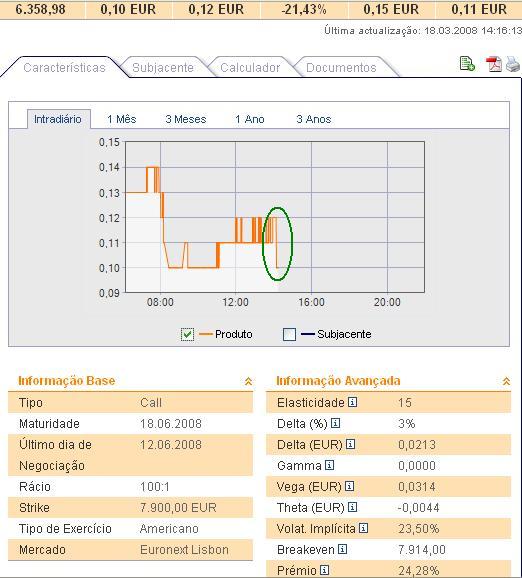Open the PDF document icon
Image resolution: width=522 pixels, height=578 pixels.
(494, 64)
